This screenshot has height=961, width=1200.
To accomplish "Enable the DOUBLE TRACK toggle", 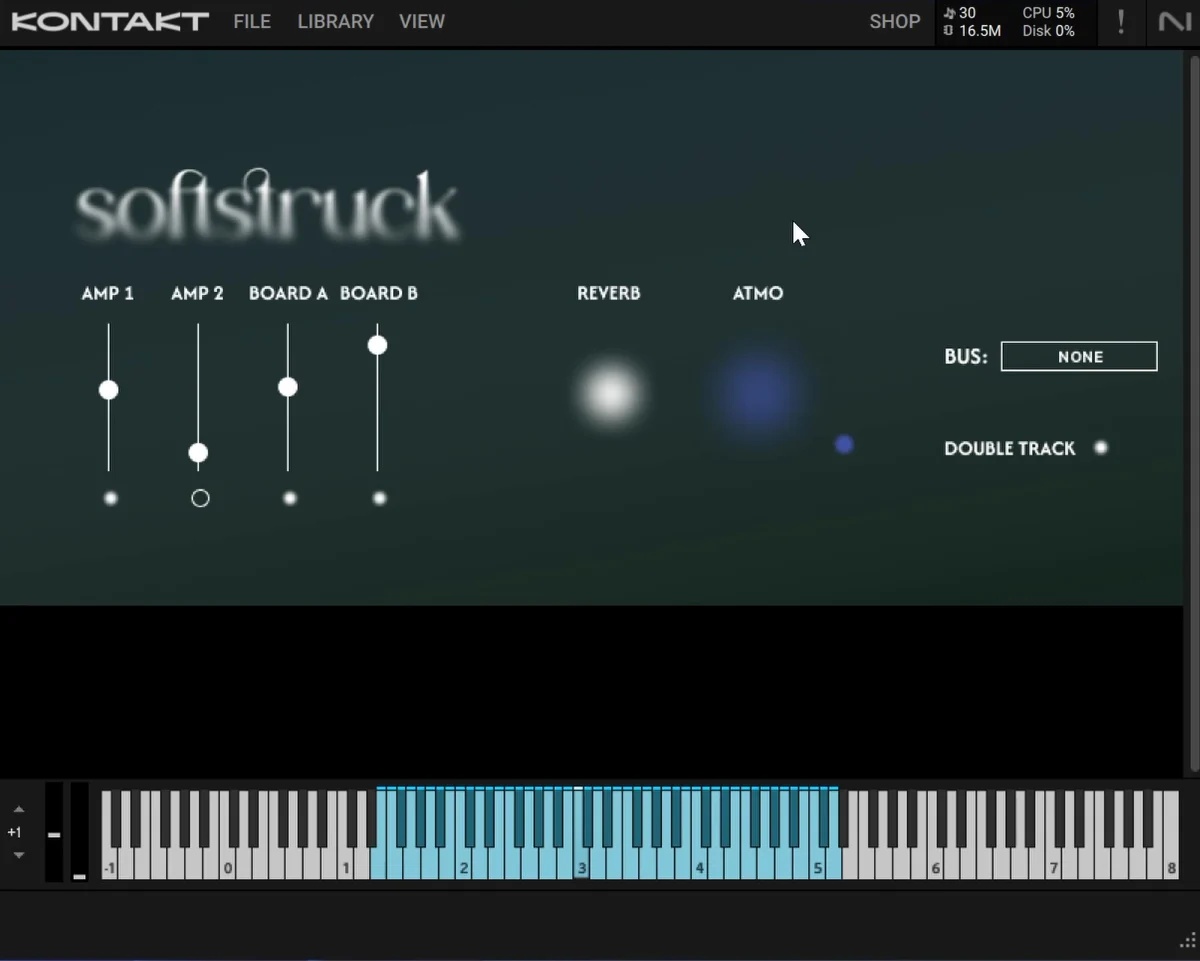I will pyautogui.click(x=1101, y=448).
